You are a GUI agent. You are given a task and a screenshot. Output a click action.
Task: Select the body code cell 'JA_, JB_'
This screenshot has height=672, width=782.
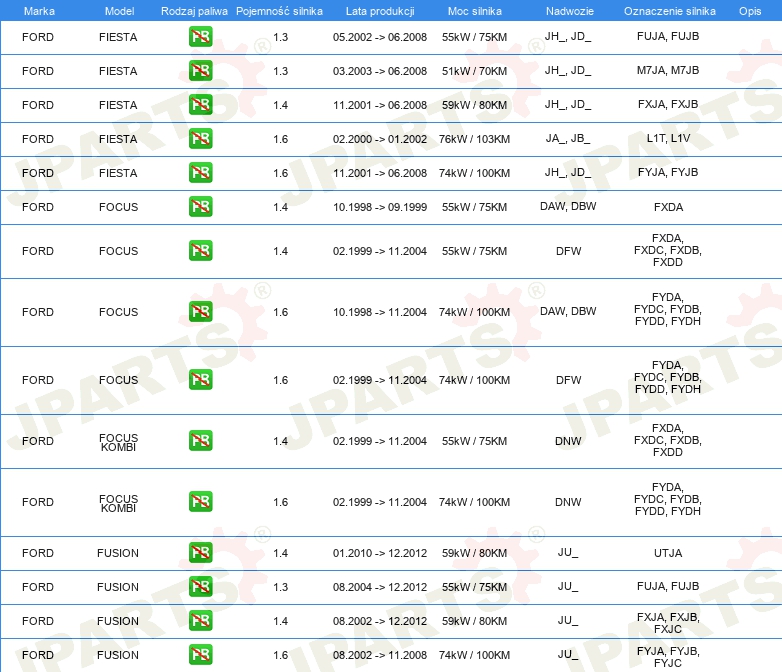pos(568,138)
